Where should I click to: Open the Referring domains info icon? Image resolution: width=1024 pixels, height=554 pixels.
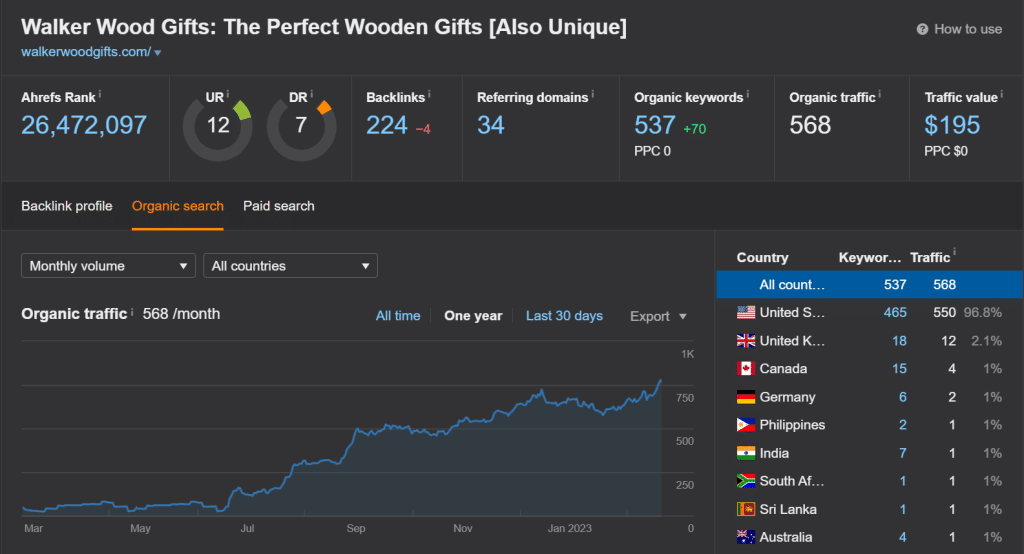click(x=592, y=95)
